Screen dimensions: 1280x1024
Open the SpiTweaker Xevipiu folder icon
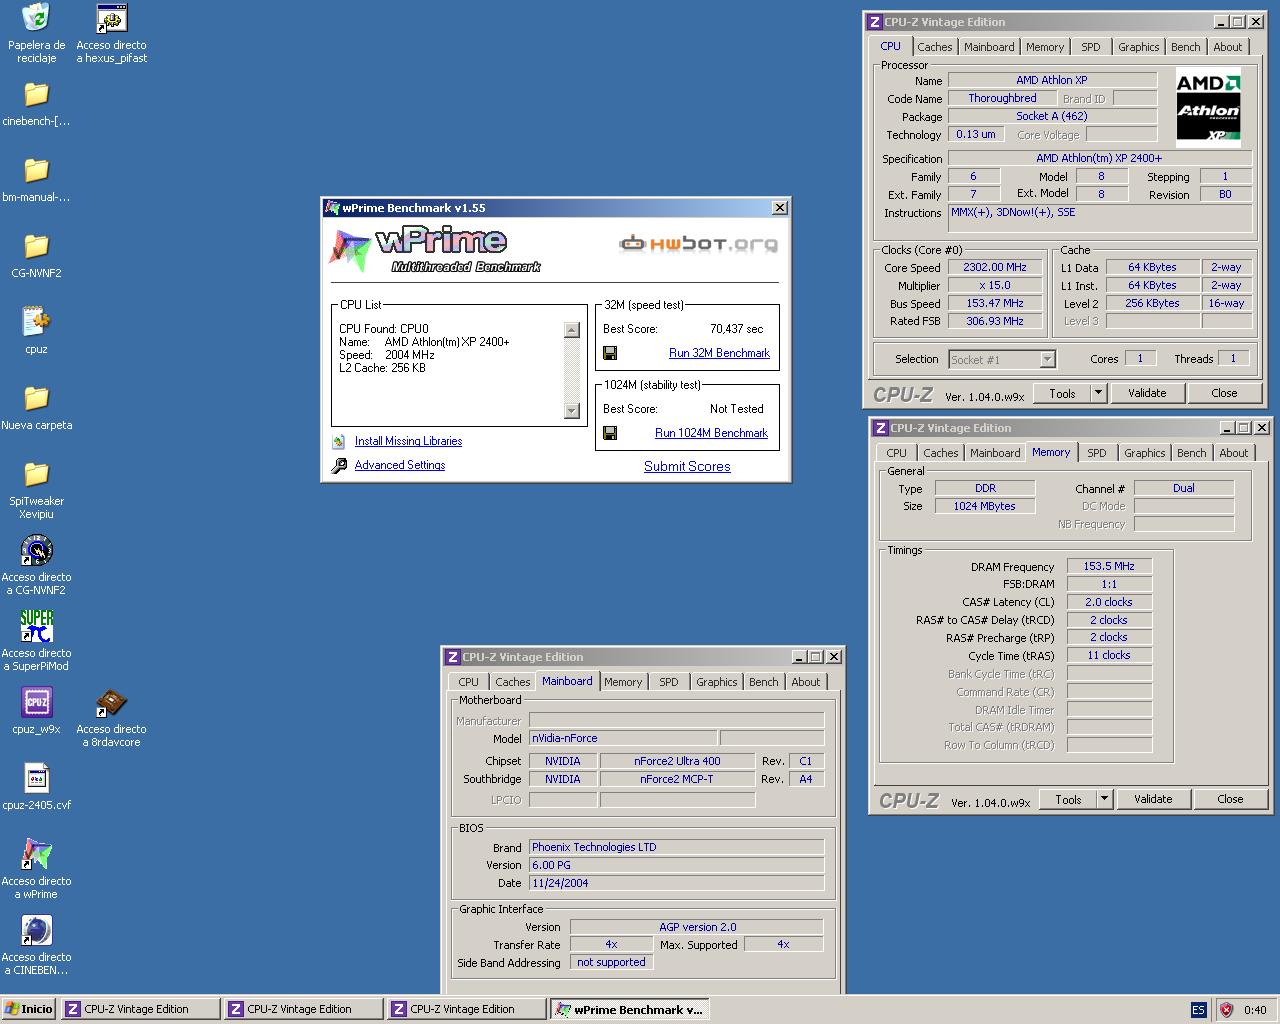pos(36,474)
